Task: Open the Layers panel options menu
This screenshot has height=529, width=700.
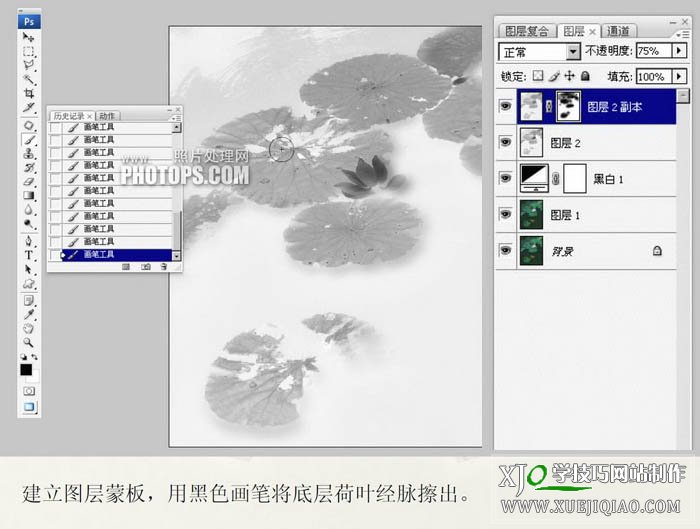Action: 681,33
